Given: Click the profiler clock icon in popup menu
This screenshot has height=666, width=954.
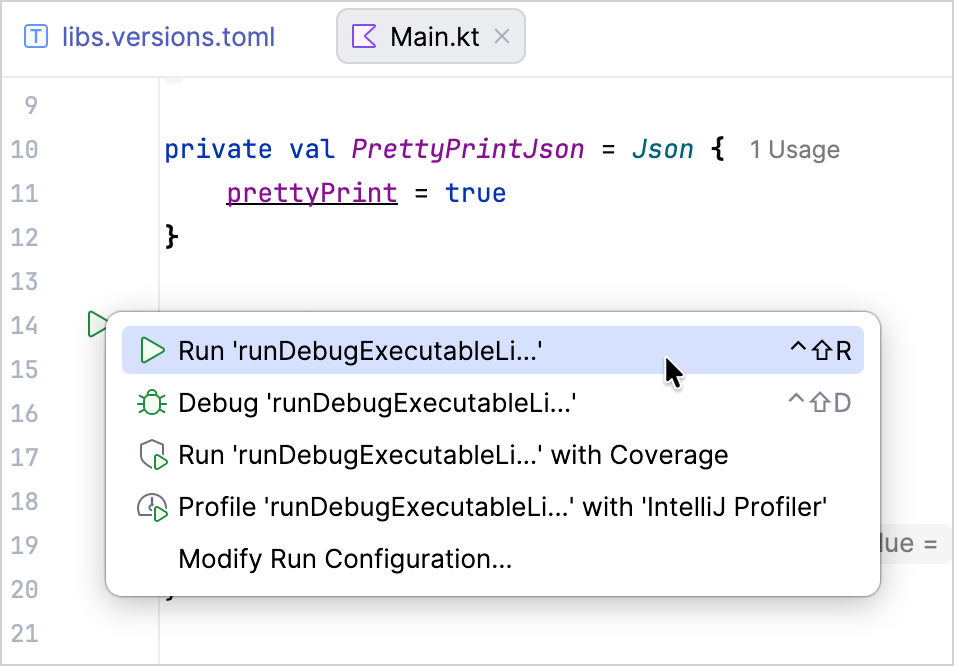Looking at the screenshot, I should (x=152, y=507).
